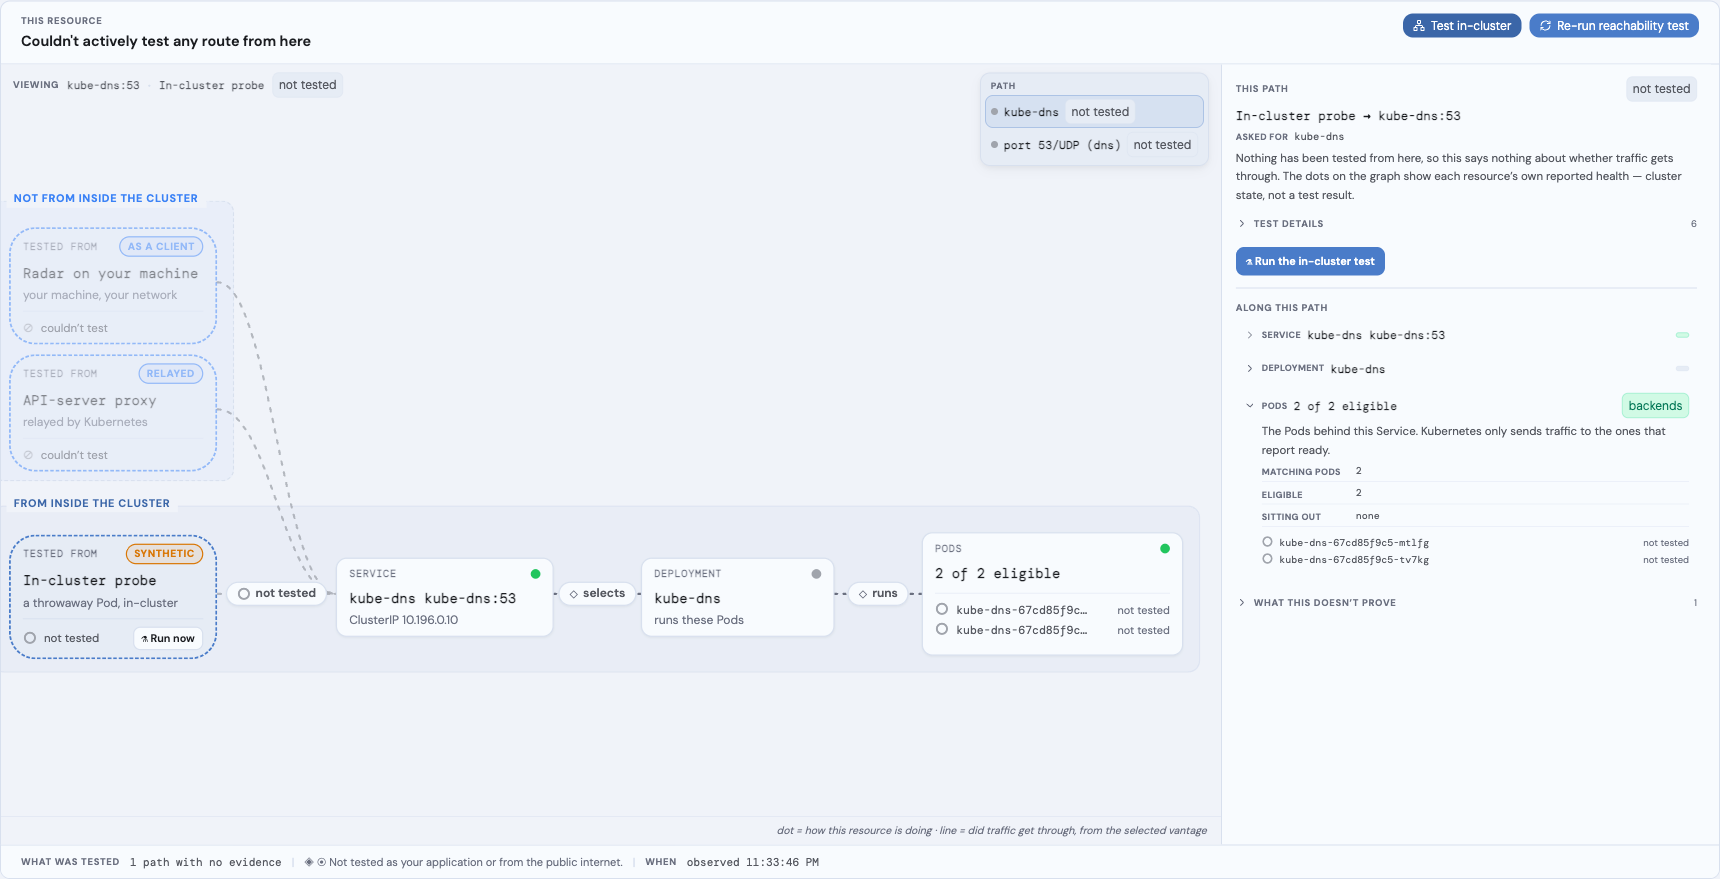Click the green backends badge
This screenshot has height=879, width=1720.
click(x=1655, y=406)
